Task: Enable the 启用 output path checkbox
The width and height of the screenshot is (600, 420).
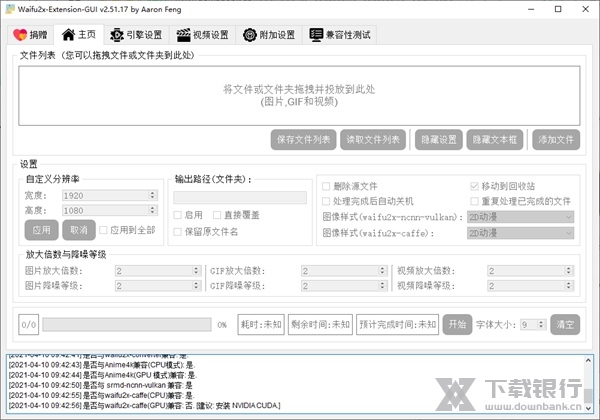Action: (x=188, y=215)
